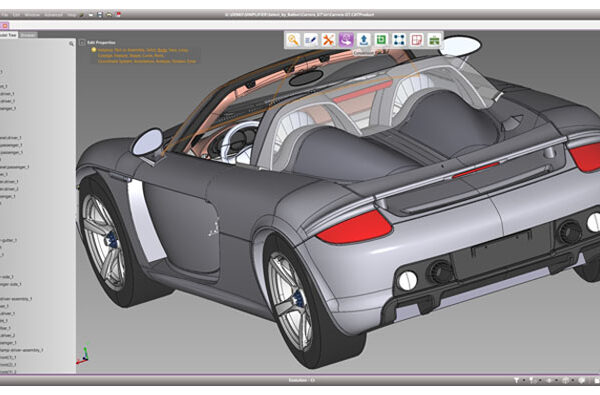Image resolution: width=600 pixels, height=395 pixels.
Task: Click the blue four-node points icon
Action: coord(399,39)
